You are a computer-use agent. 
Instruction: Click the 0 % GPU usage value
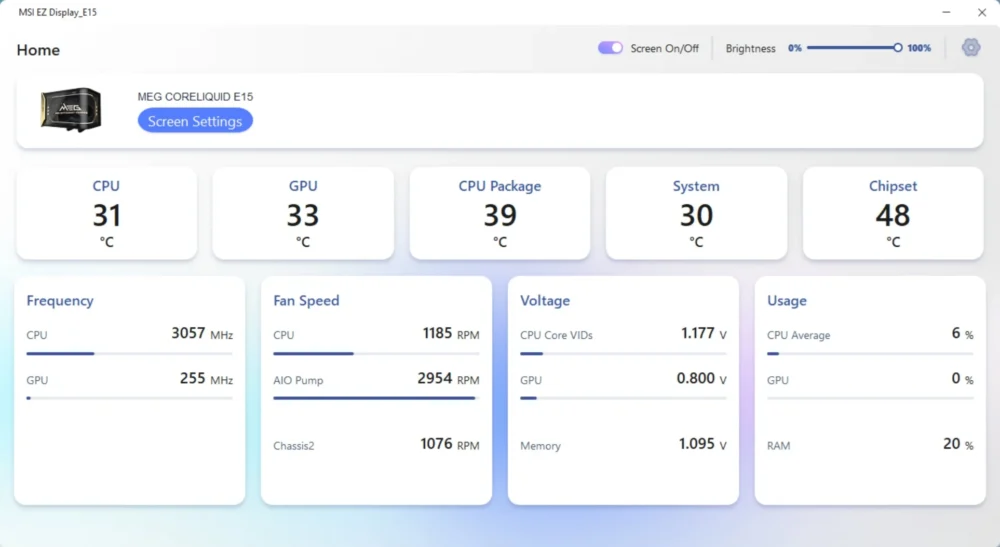pyautogui.click(x=962, y=379)
